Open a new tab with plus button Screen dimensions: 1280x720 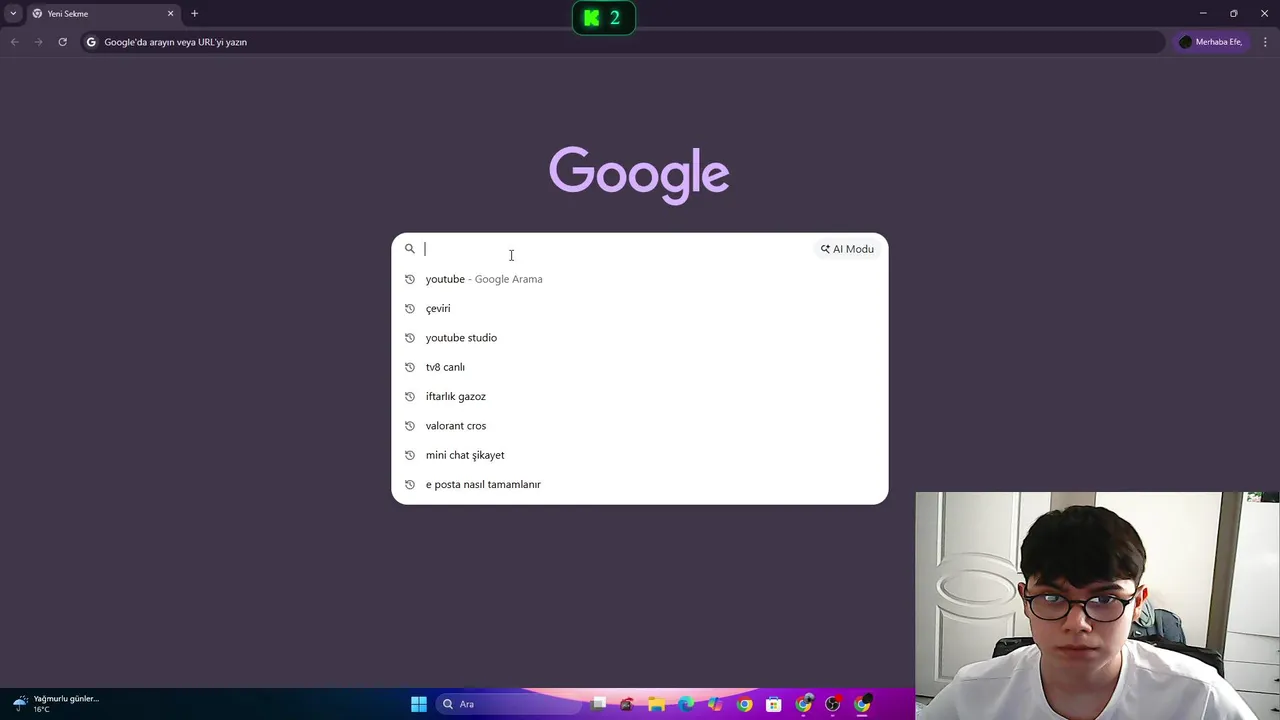pos(194,14)
